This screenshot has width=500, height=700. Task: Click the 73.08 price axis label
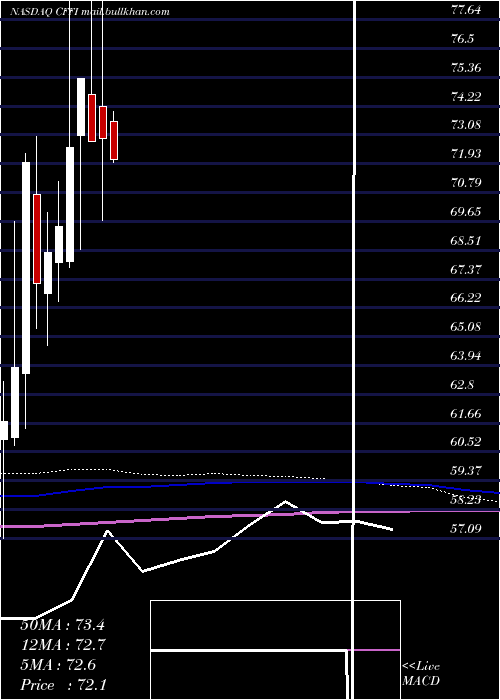466,125
